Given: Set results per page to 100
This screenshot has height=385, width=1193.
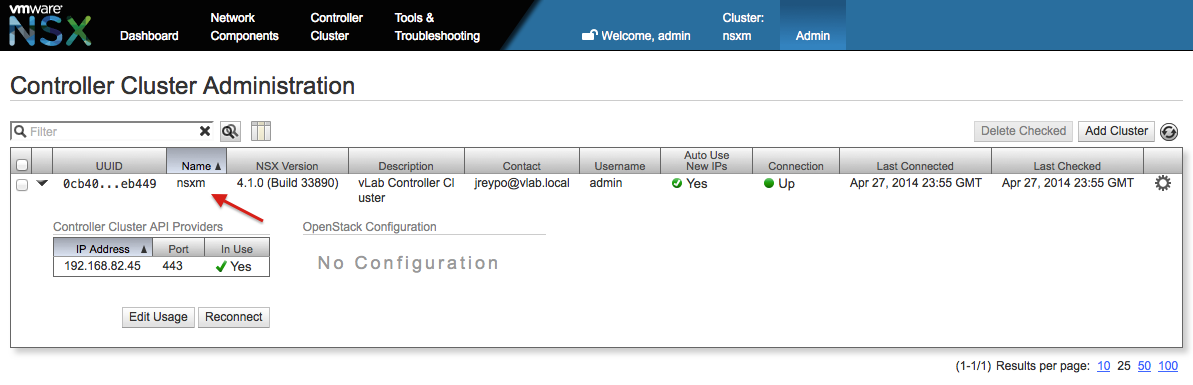Looking at the screenshot, I should coord(1168,366).
